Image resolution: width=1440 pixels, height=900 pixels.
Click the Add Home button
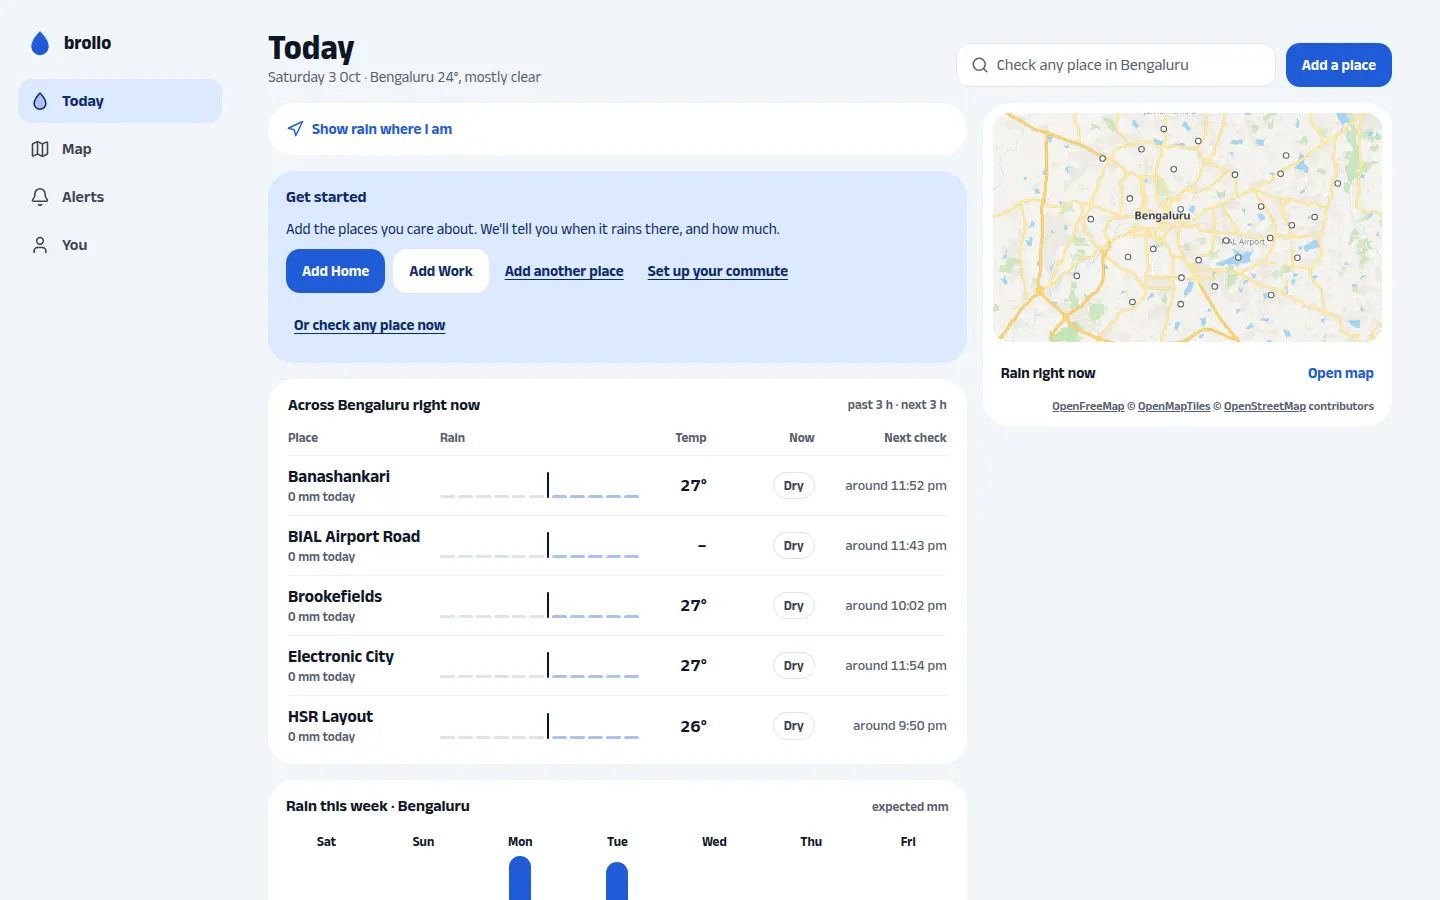click(x=335, y=271)
